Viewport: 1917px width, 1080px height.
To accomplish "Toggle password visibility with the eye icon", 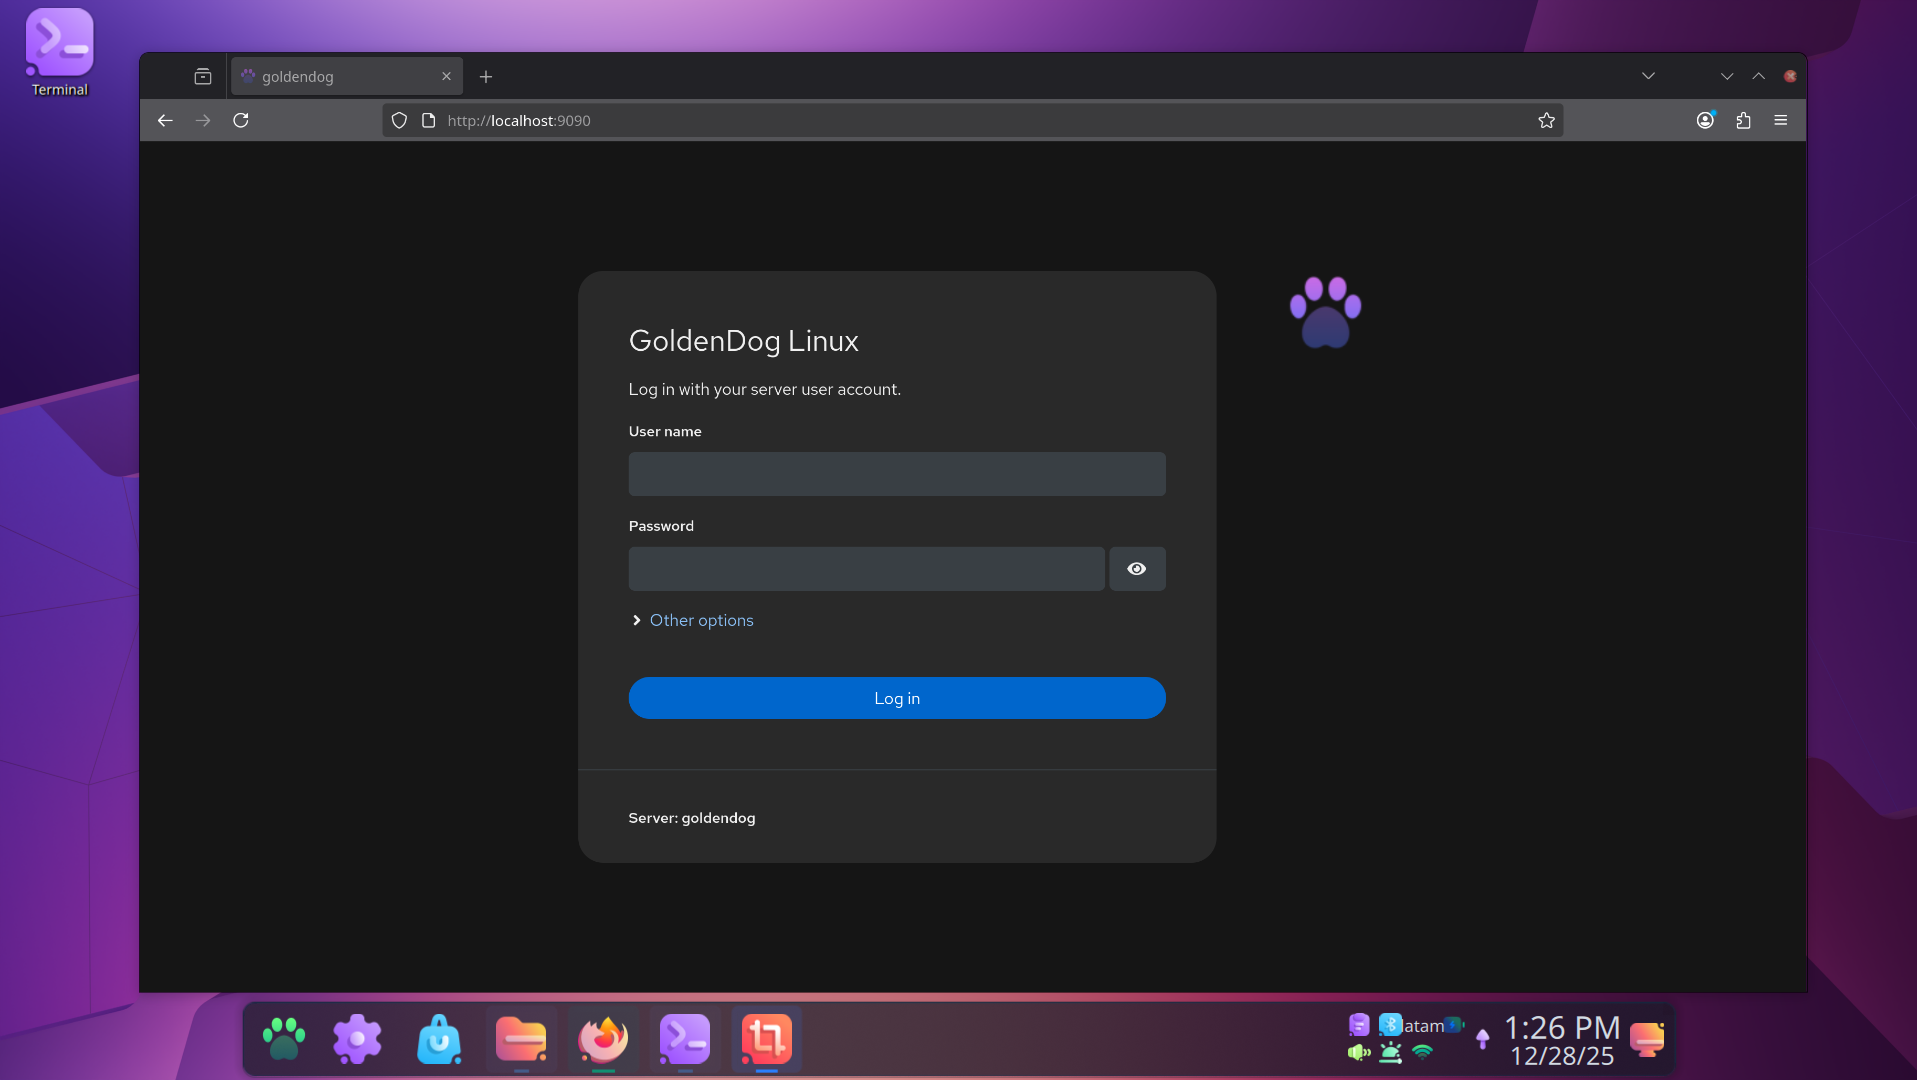I will point(1137,568).
